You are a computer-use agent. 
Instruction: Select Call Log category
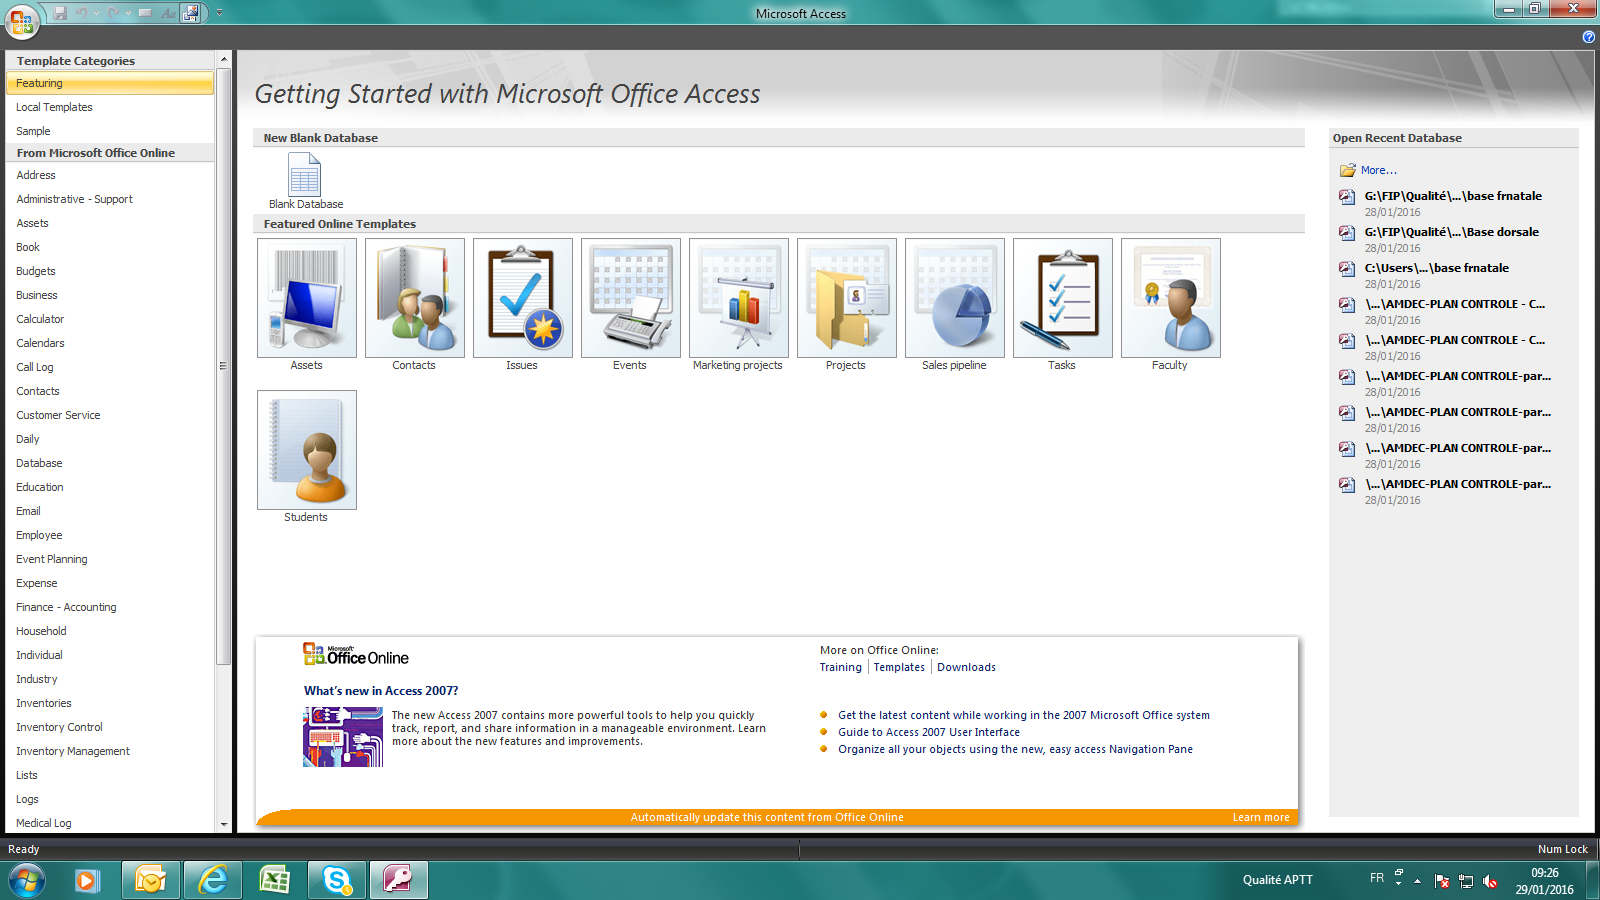35,367
